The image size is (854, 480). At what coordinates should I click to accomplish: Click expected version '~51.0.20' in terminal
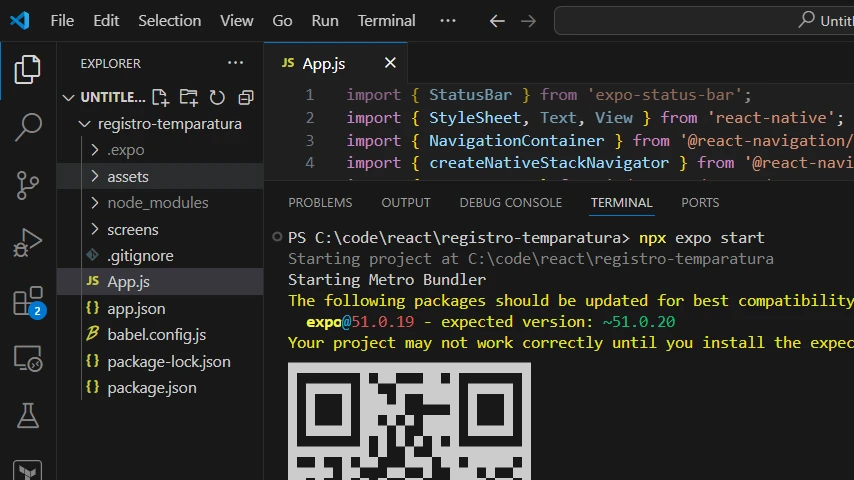638,322
